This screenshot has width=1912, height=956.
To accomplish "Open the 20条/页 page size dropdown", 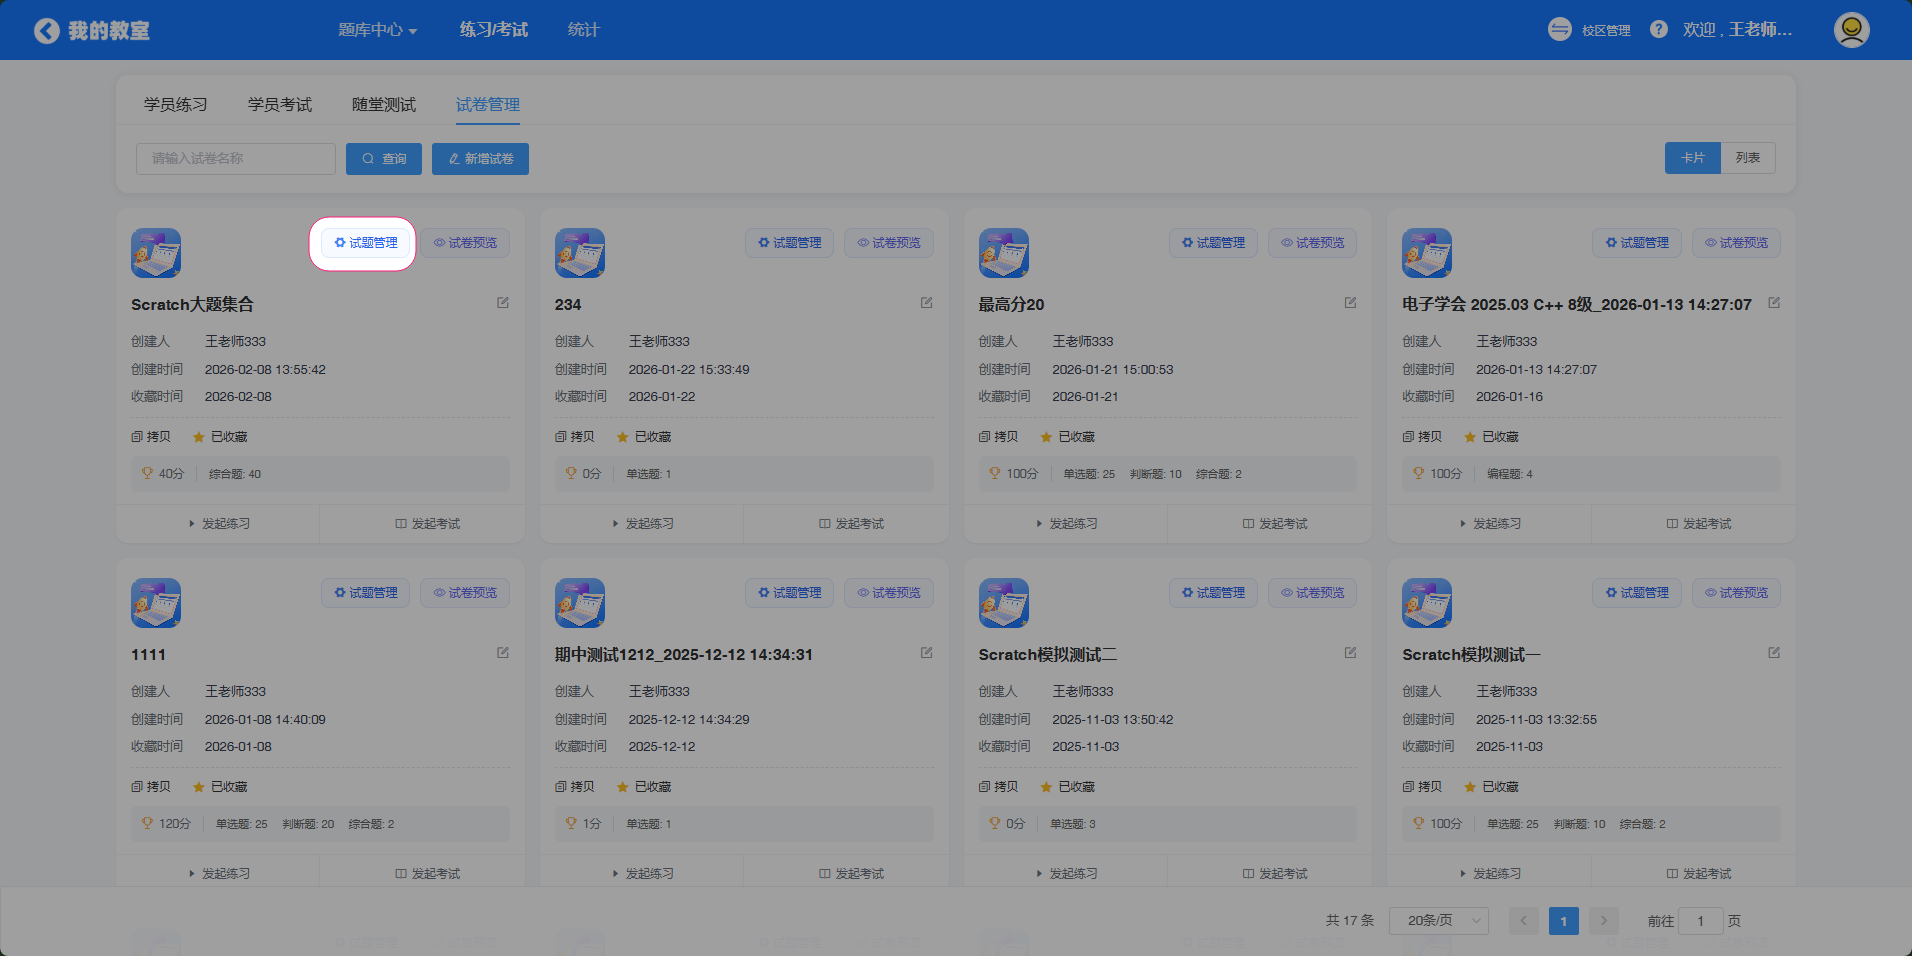I will point(1438,920).
